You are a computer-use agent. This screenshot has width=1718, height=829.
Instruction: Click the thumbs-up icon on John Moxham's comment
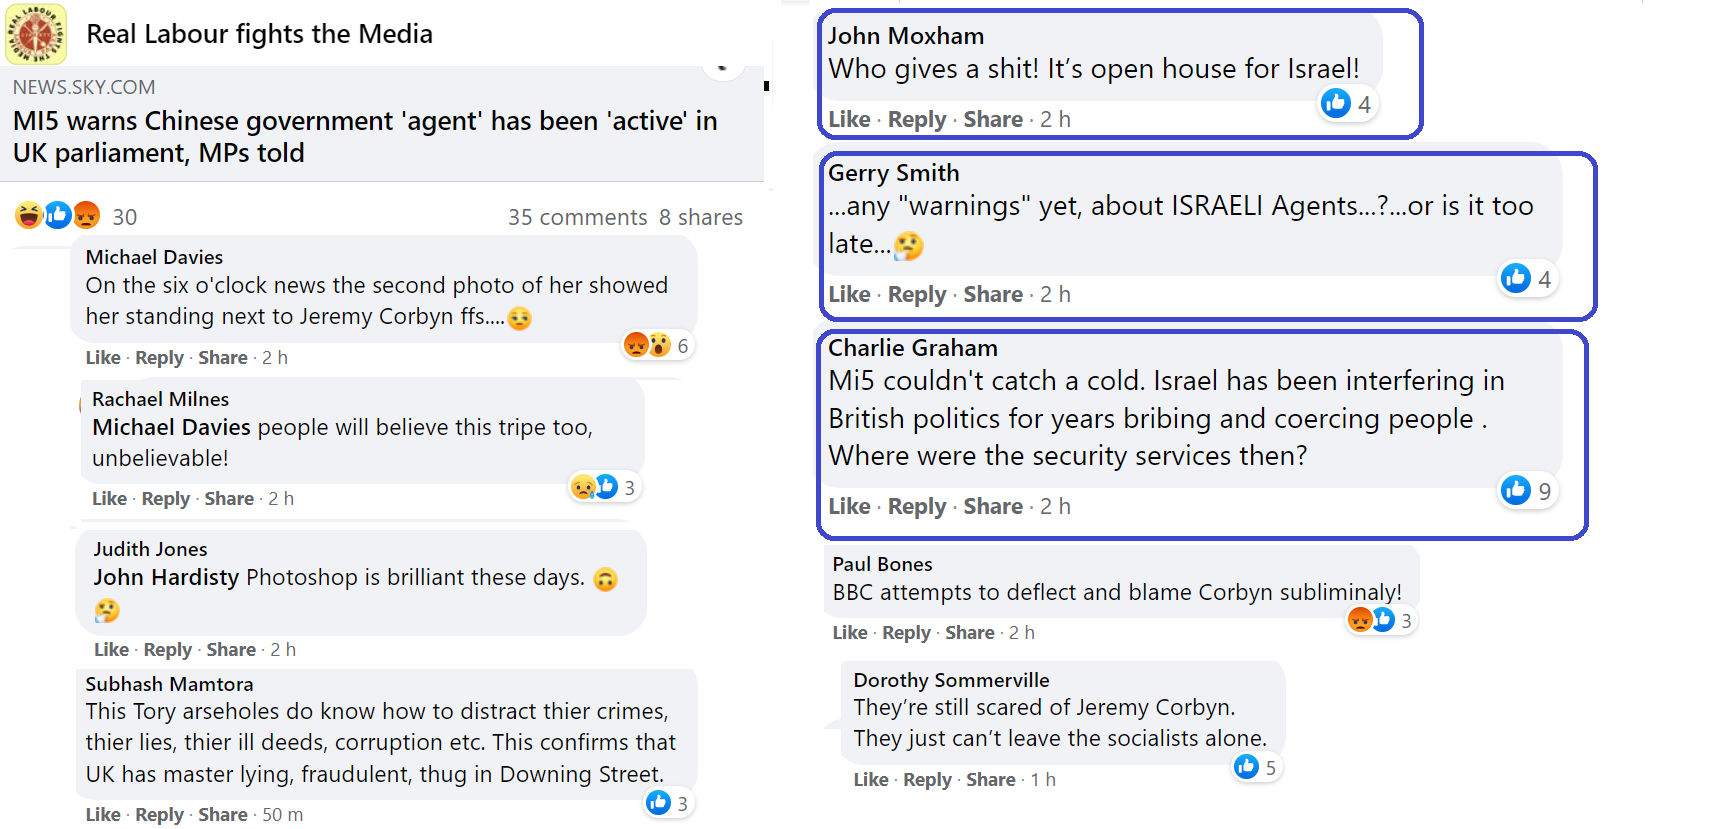[1336, 103]
